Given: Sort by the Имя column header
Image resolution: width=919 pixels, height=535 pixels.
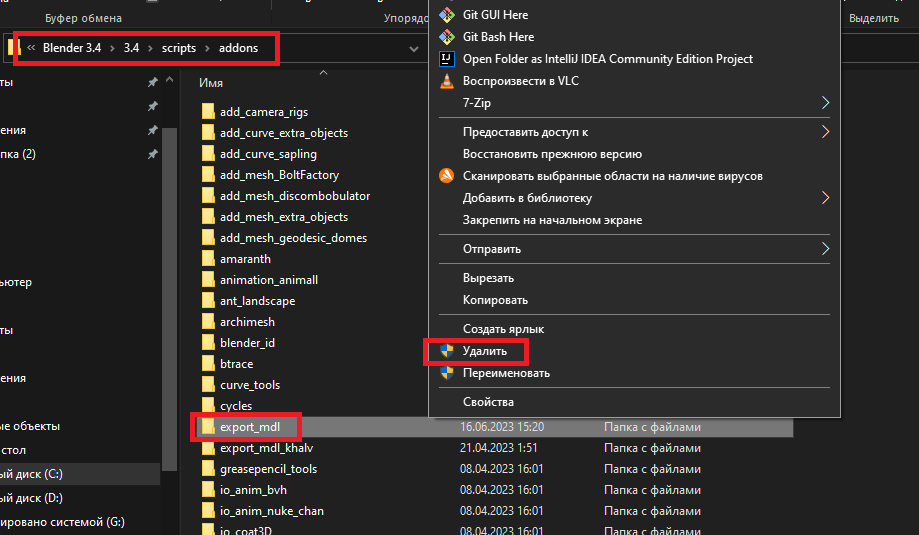Looking at the screenshot, I should coord(210,83).
